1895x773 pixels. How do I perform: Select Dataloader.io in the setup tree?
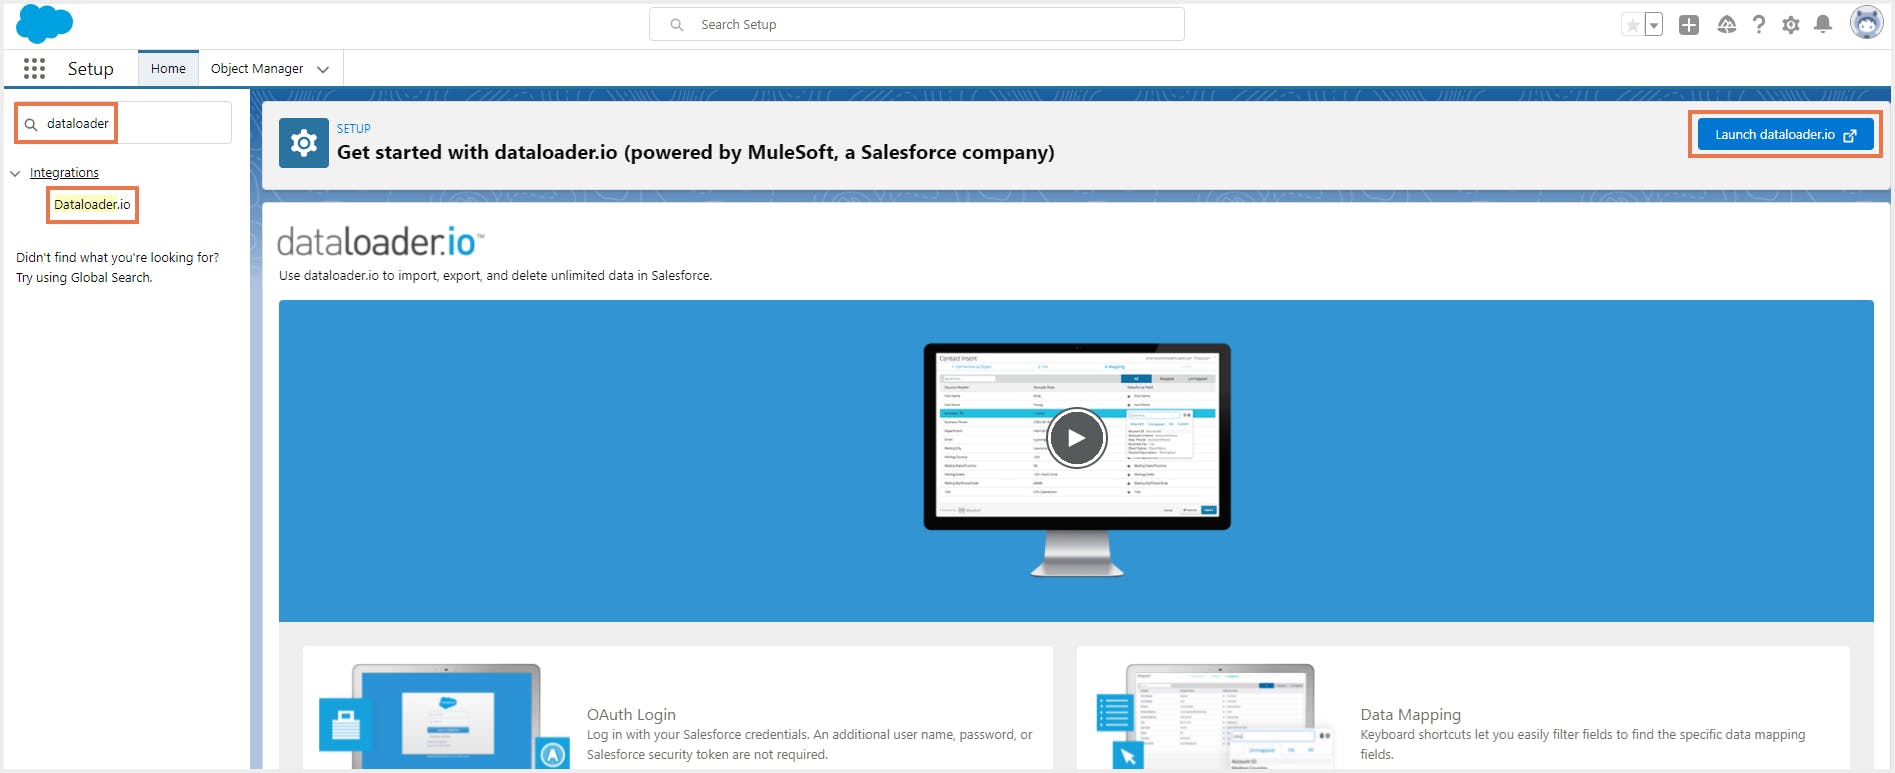point(92,204)
